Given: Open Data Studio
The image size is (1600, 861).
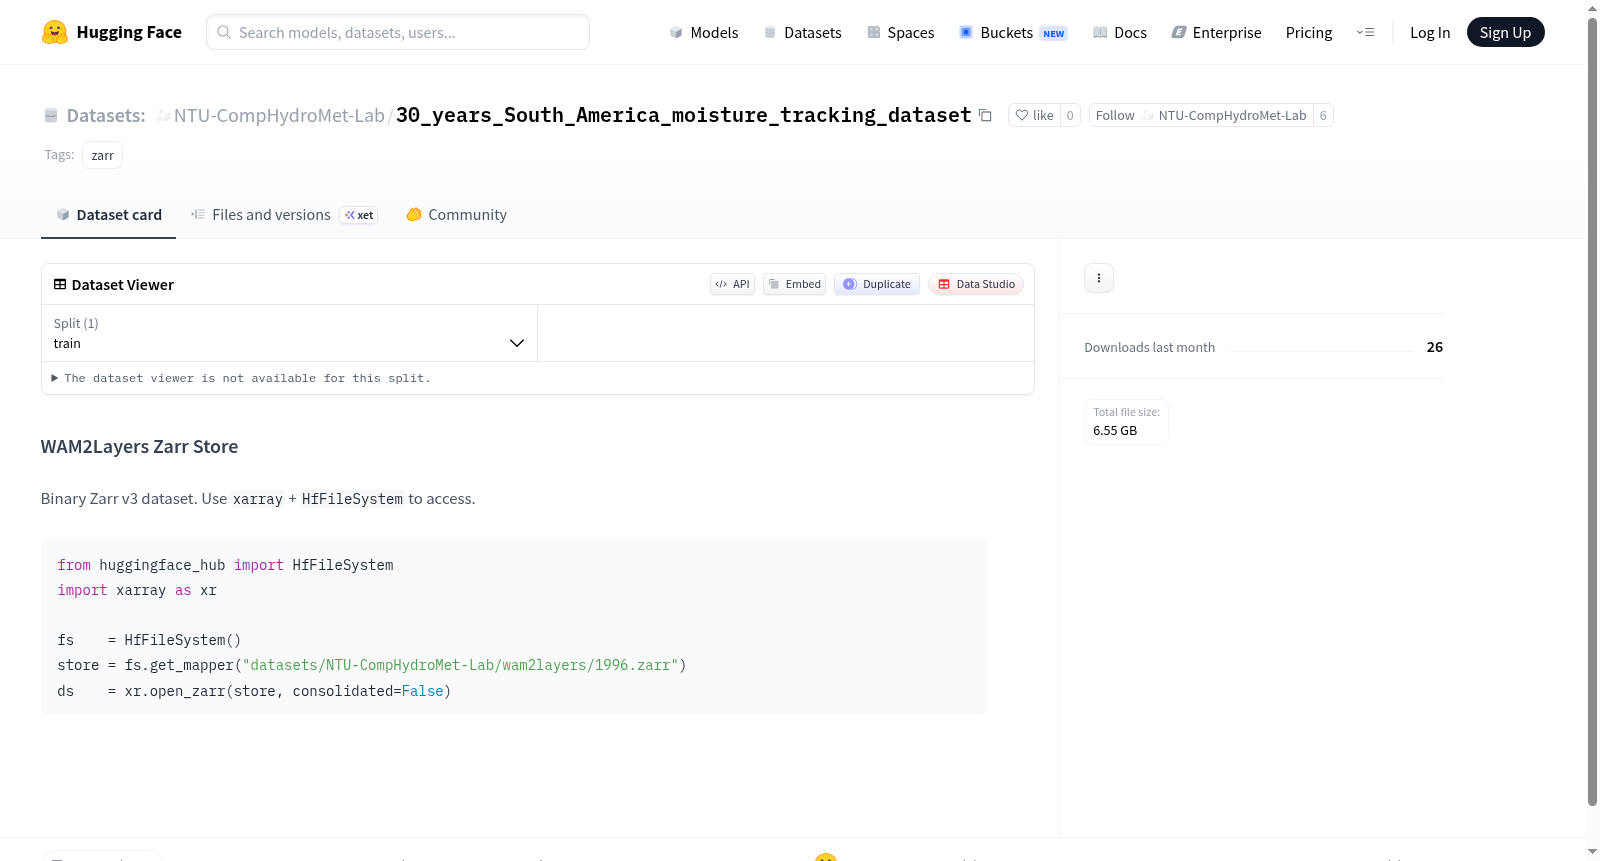Looking at the screenshot, I should tap(976, 284).
